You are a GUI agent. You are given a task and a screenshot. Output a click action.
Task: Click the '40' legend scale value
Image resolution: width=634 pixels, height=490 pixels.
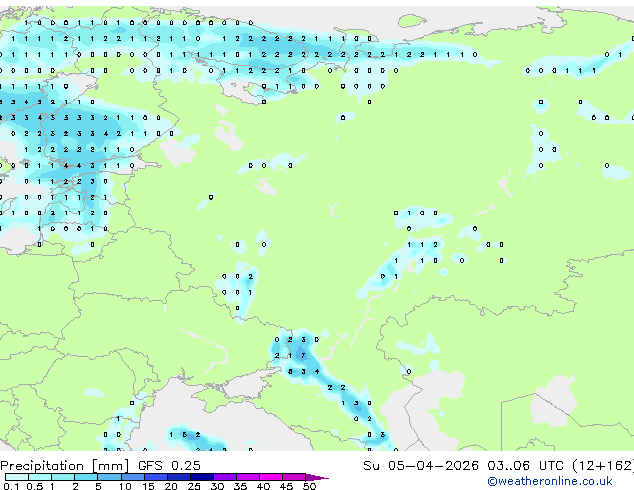tap(263, 486)
